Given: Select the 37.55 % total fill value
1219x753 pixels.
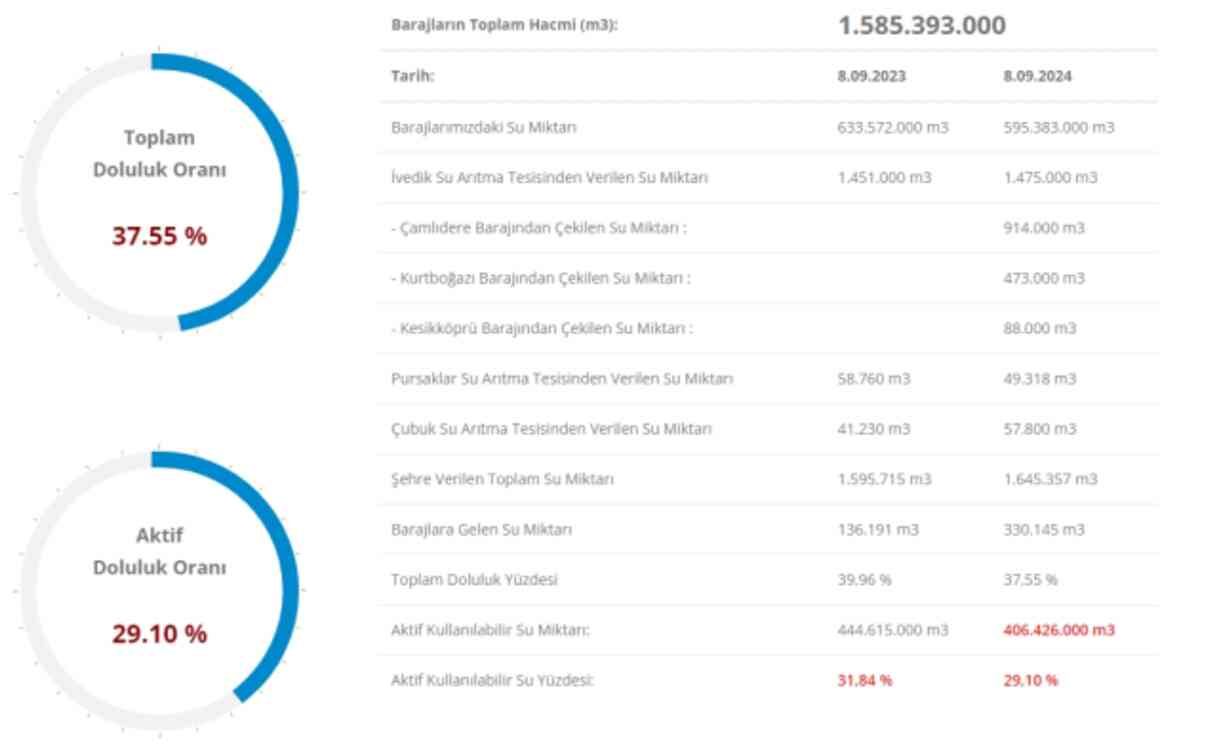Looking at the screenshot, I should click(x=159, y=237).
